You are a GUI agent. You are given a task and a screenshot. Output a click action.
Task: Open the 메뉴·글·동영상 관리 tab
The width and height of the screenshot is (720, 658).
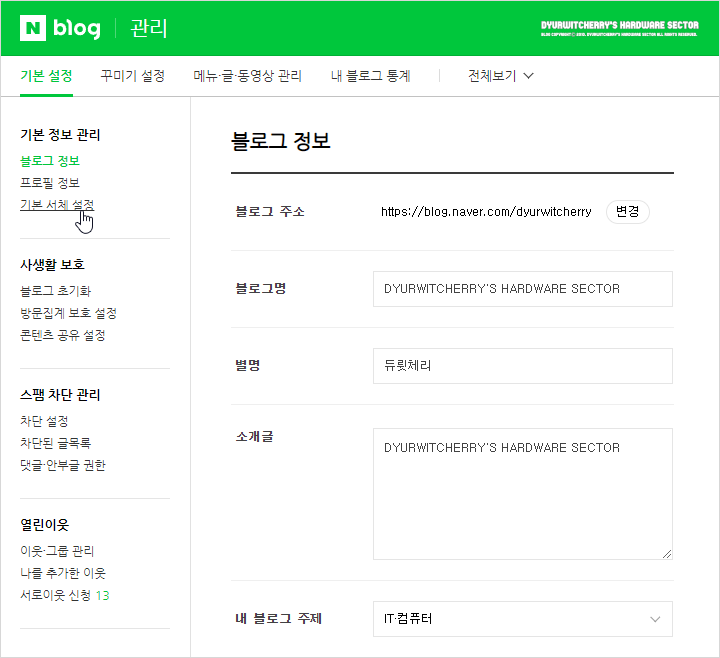click(248, 76)
